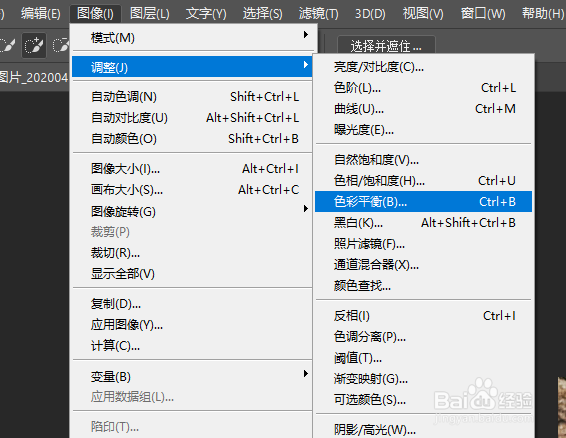Choose 自动色调(N) from the menu

pos(192,97)
